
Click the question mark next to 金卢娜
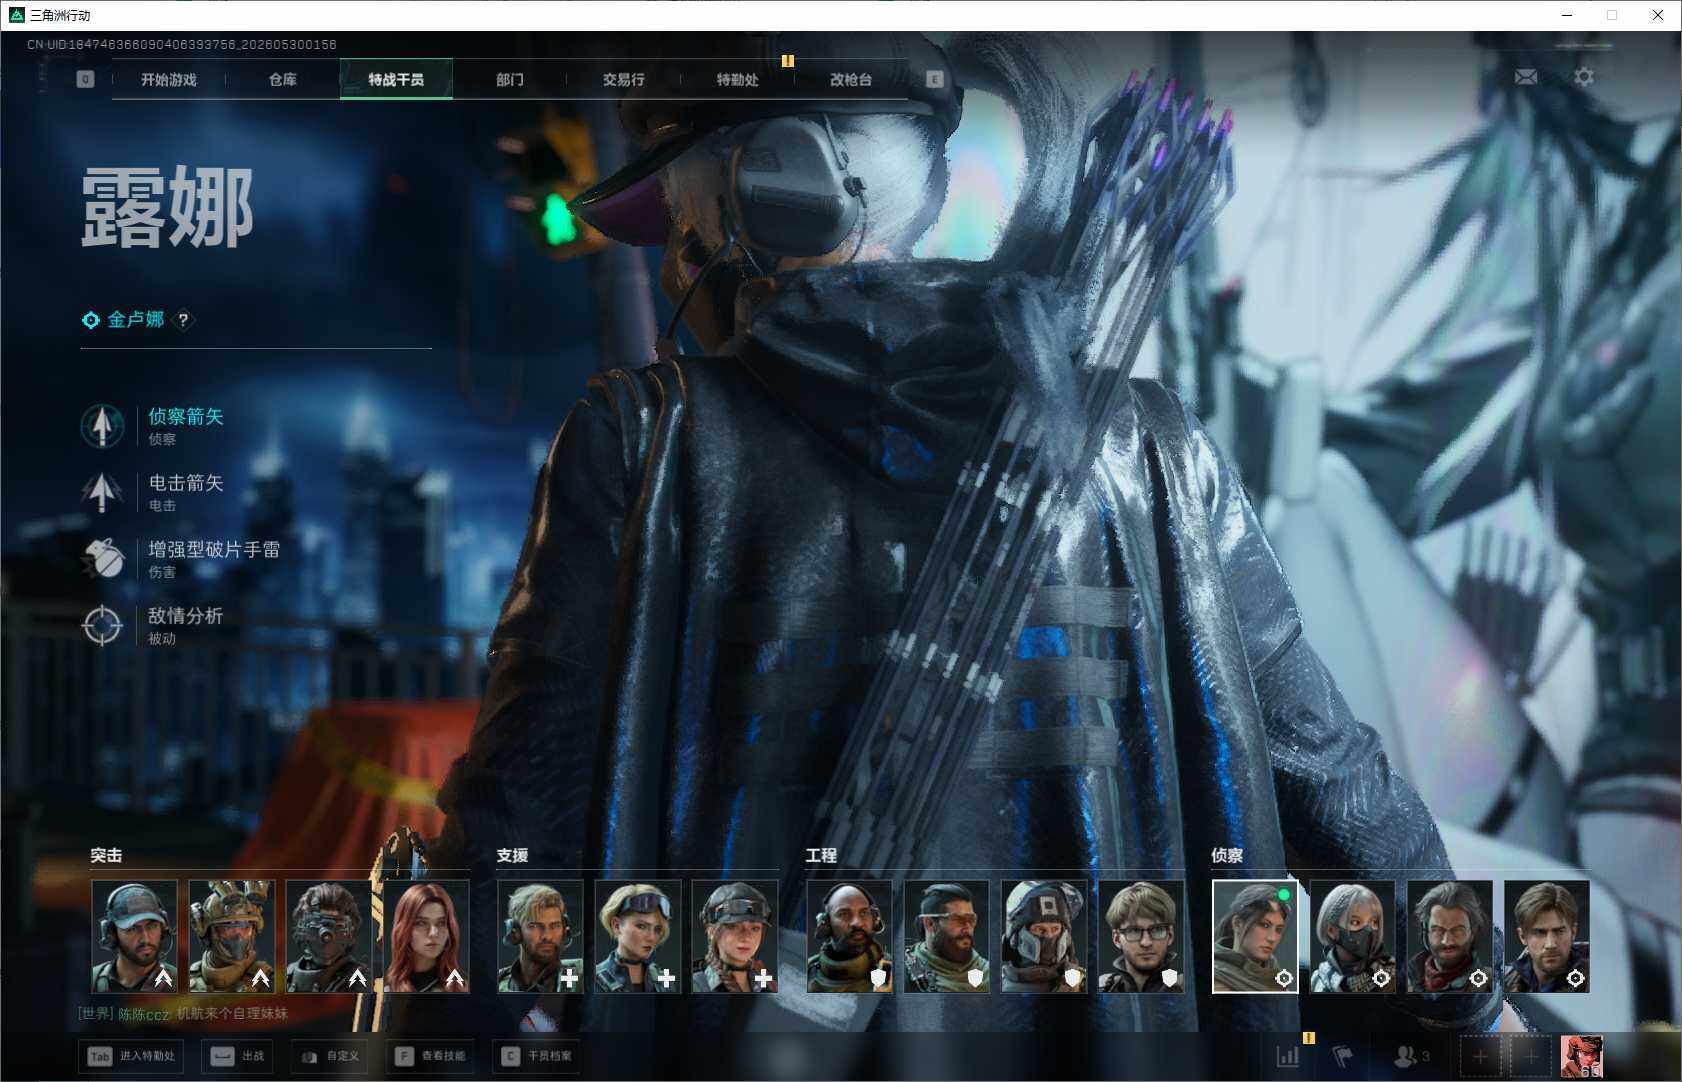click(183, 320)
